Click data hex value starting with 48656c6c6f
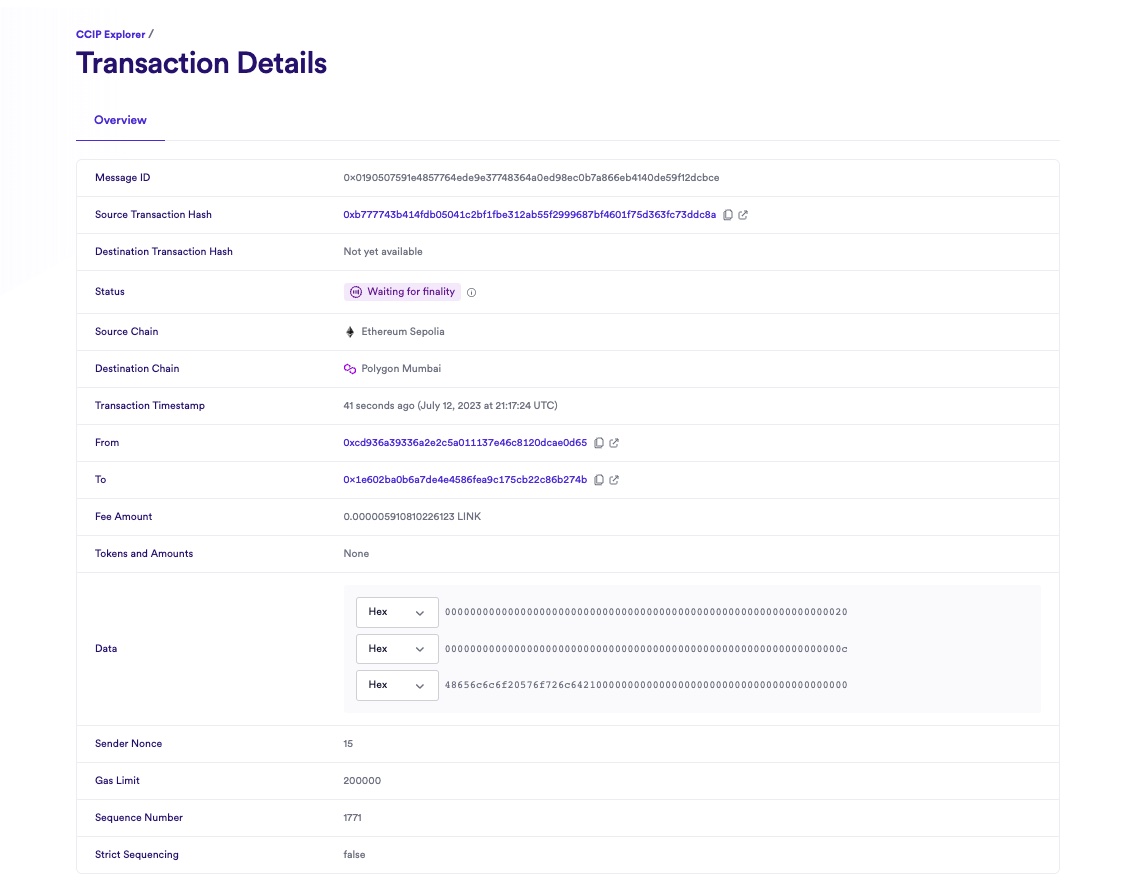Image resolution: width=1146 pixels, height=890 pixels. [x=646, y=685]
